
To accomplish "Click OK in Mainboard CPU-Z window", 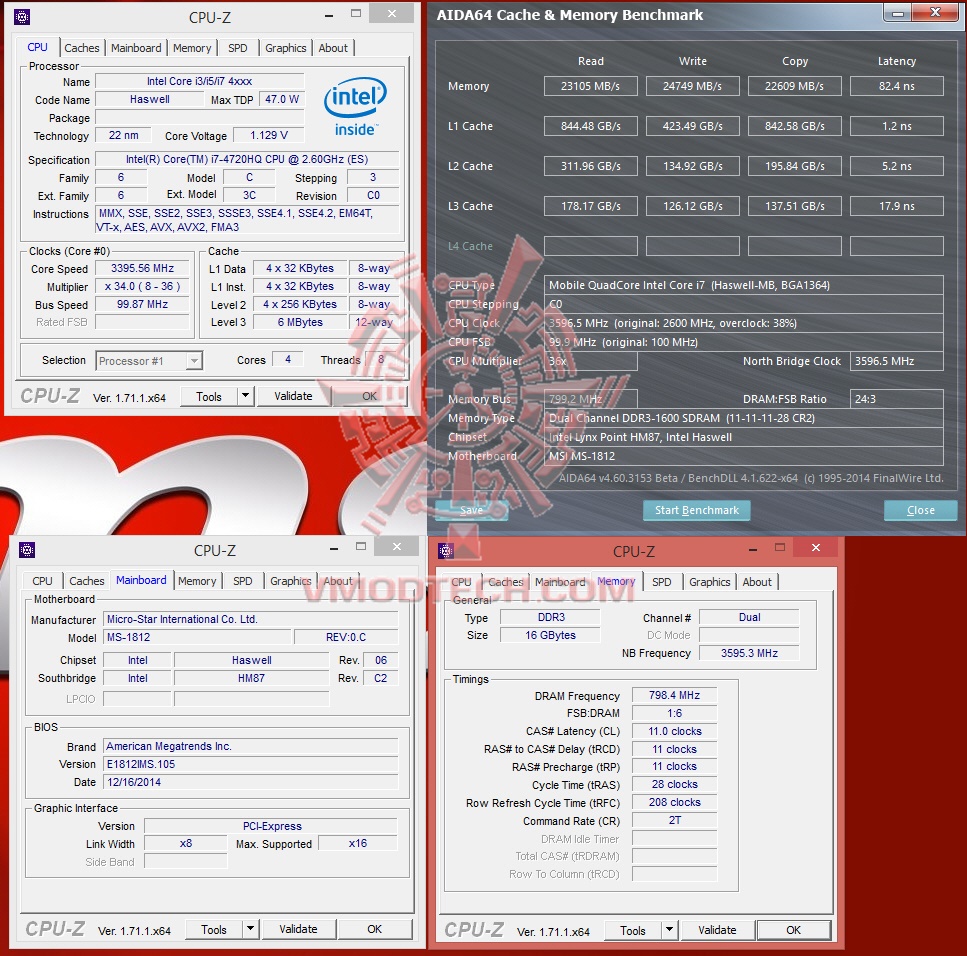I will tap(375, 929).
